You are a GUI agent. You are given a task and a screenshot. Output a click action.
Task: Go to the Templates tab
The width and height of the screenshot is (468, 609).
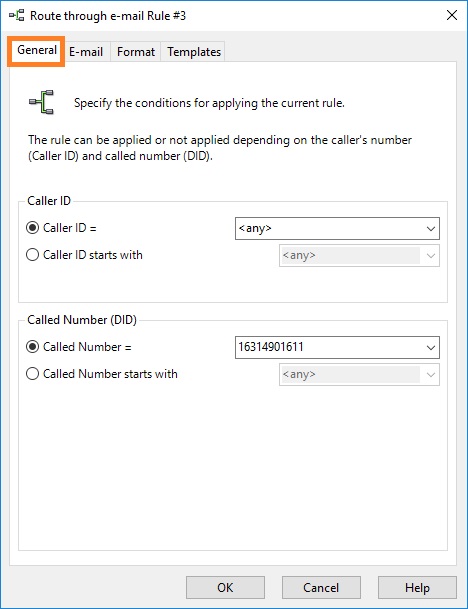(194, 52)
